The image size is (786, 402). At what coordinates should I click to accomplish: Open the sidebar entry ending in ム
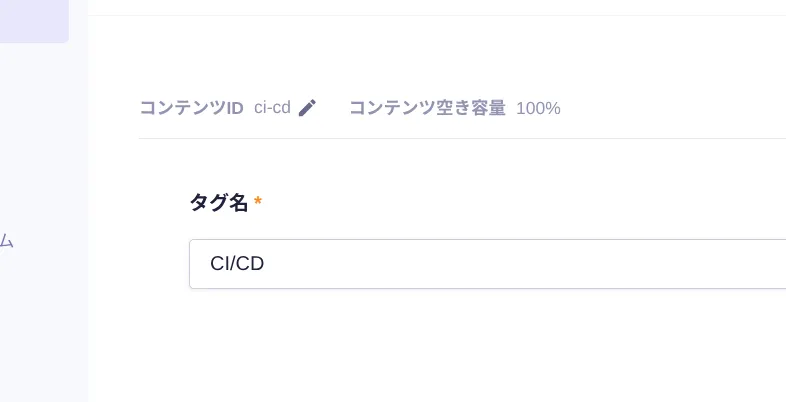pyautogui.click(x=6, y=241)
